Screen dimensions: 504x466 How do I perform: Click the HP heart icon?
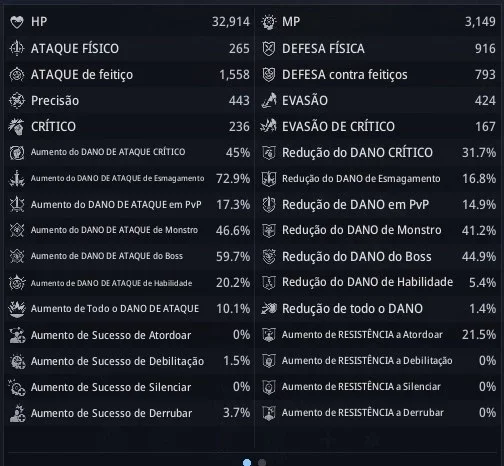pos(17,22)
